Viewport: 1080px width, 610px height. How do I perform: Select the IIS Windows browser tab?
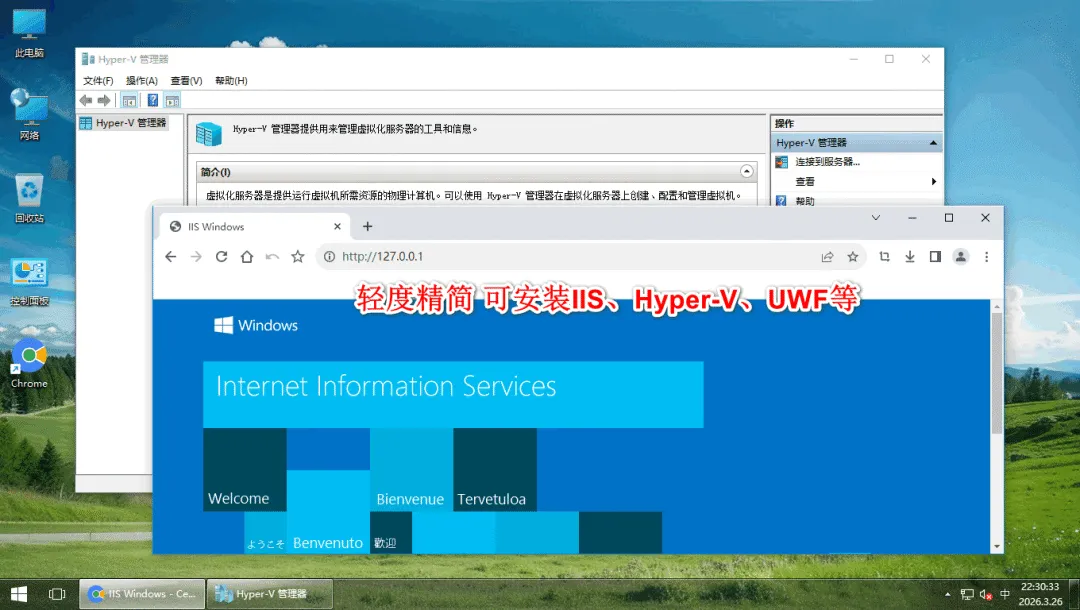click(254, 227)
